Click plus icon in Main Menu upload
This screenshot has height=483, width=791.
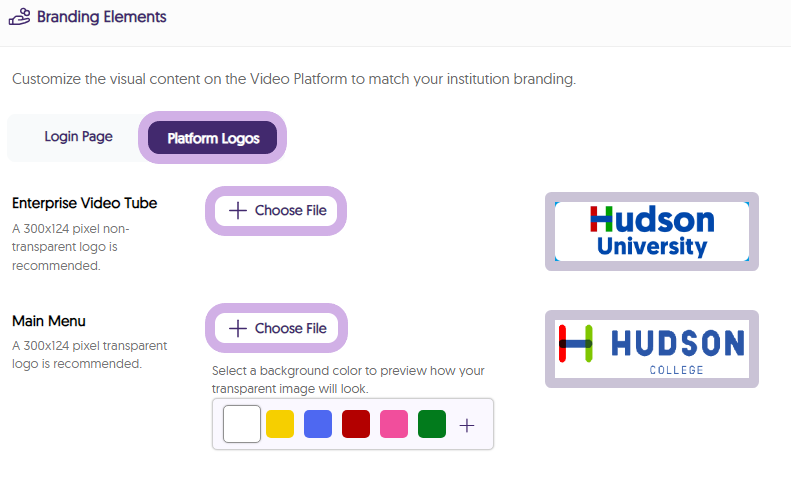tap(238, 328)
